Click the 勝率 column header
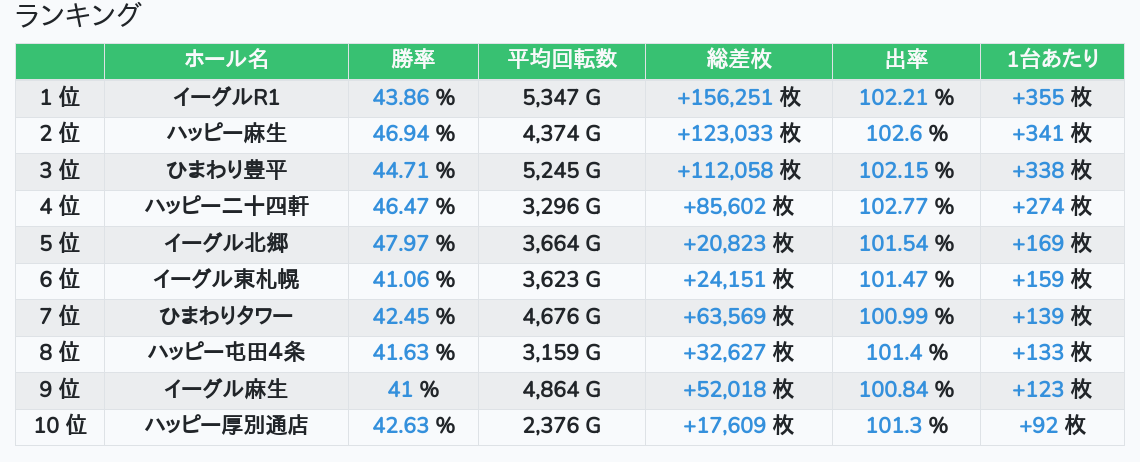 click(x=413, y=60)
